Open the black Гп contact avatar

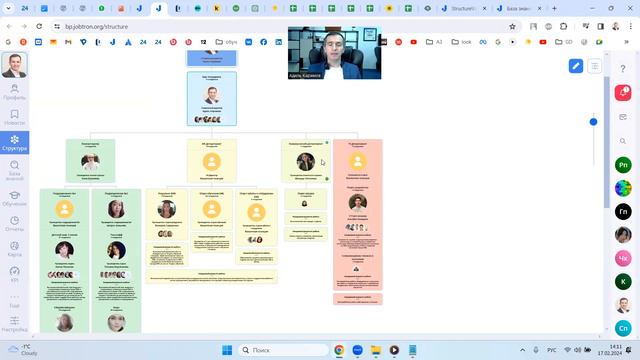pos(623,211)
